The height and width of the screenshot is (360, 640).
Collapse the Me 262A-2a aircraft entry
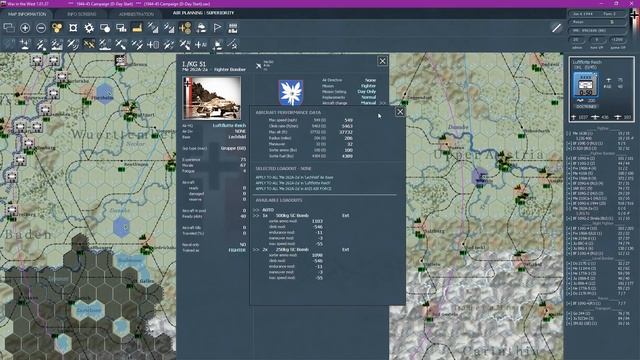click(x=569, y=208)
